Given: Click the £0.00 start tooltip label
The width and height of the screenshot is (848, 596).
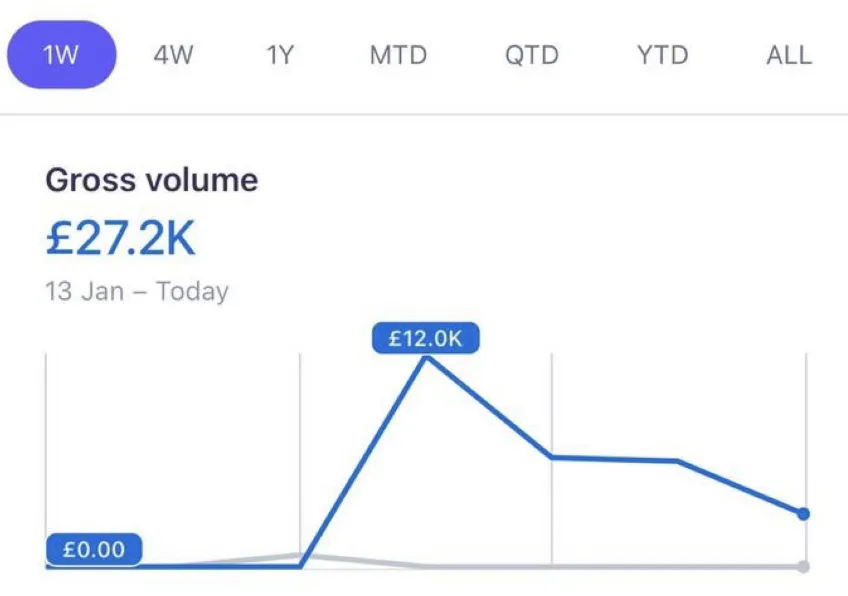Looking at the screenshot, I should pos(94,549).
